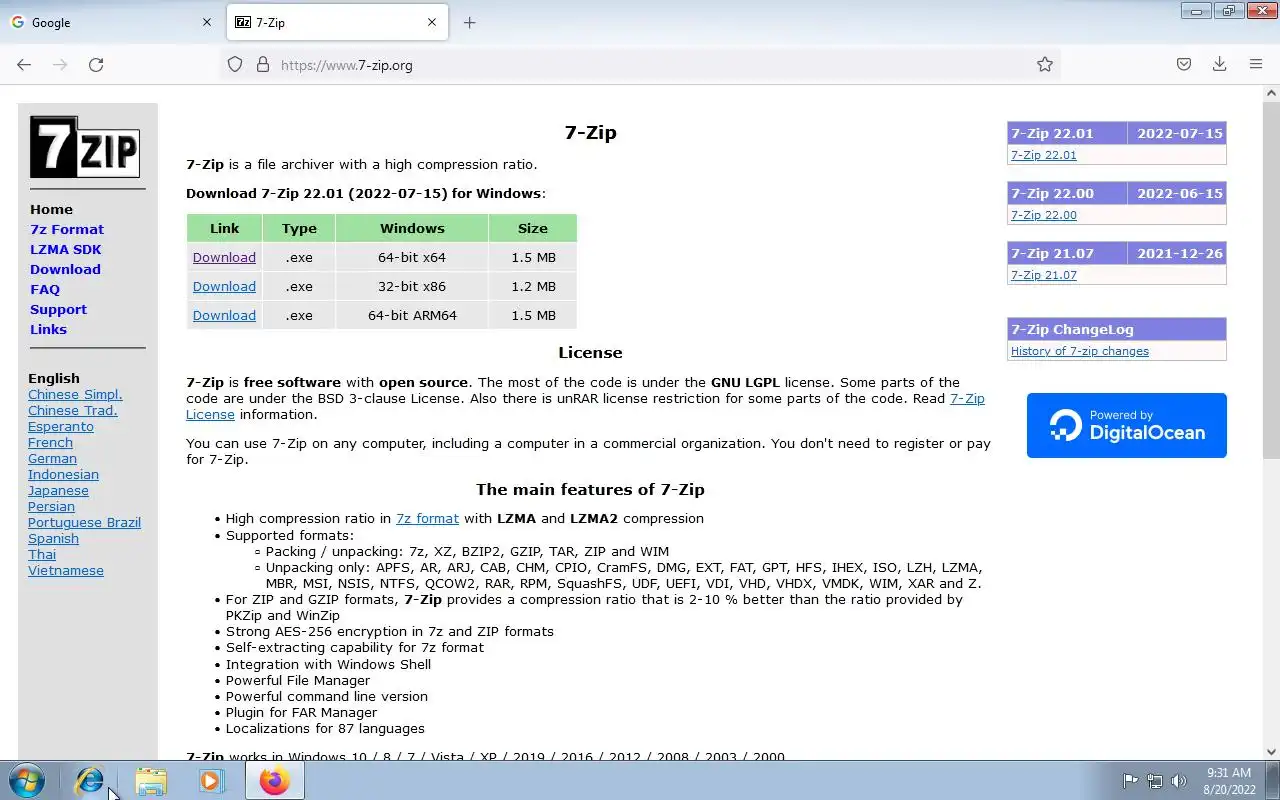Switch language to Japanese
The width and height of the screenshot is (1280, 800).
tap(58, 490)
